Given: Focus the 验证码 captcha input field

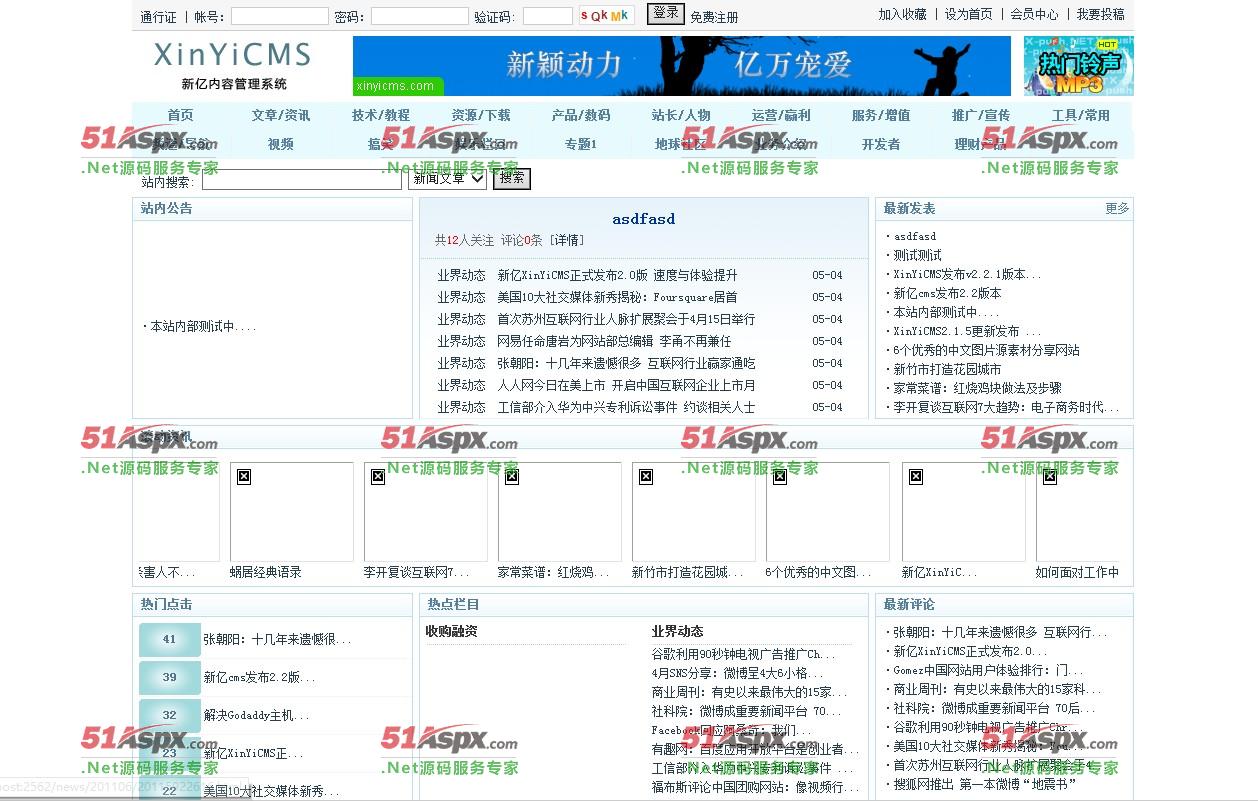Looking at the screenshot, I should point(548,16).
